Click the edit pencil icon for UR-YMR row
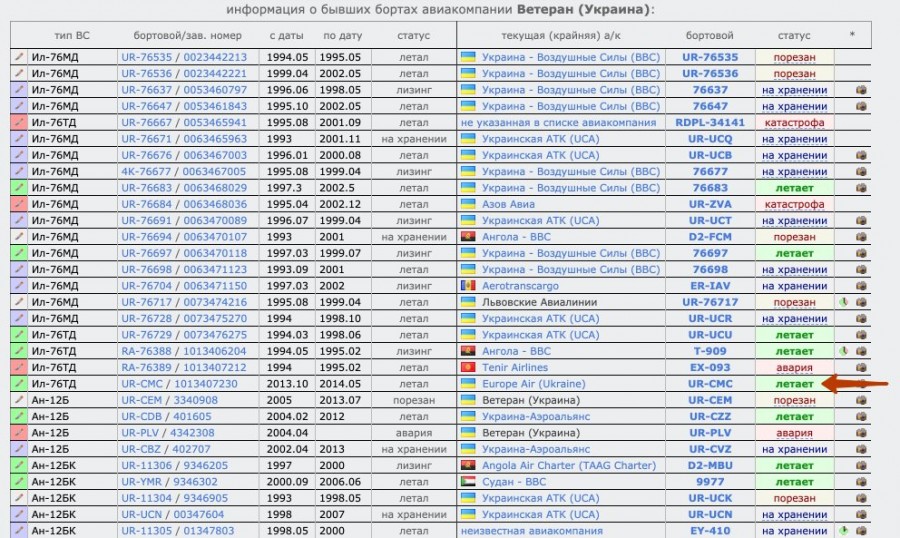900x538 pixels. tap(19, 482)
